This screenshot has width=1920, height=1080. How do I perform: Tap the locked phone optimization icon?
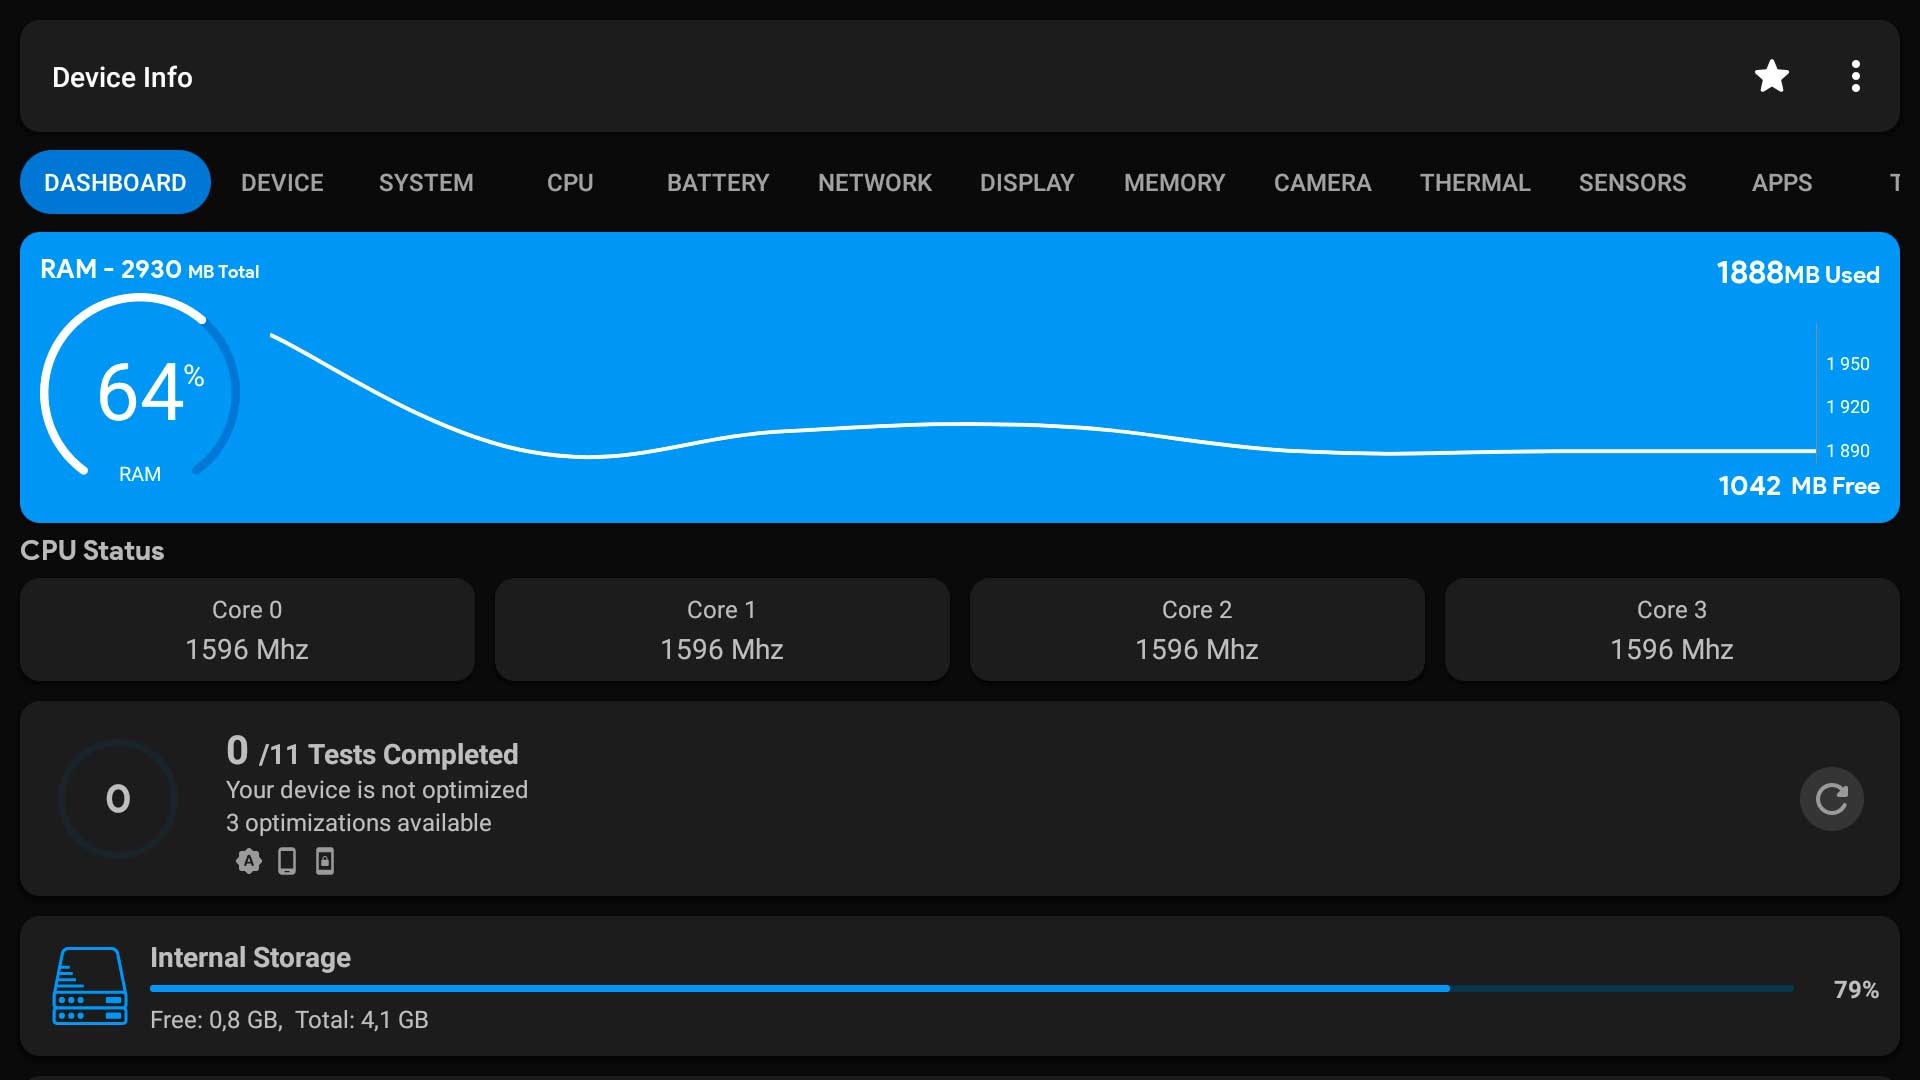coord(325,861)
